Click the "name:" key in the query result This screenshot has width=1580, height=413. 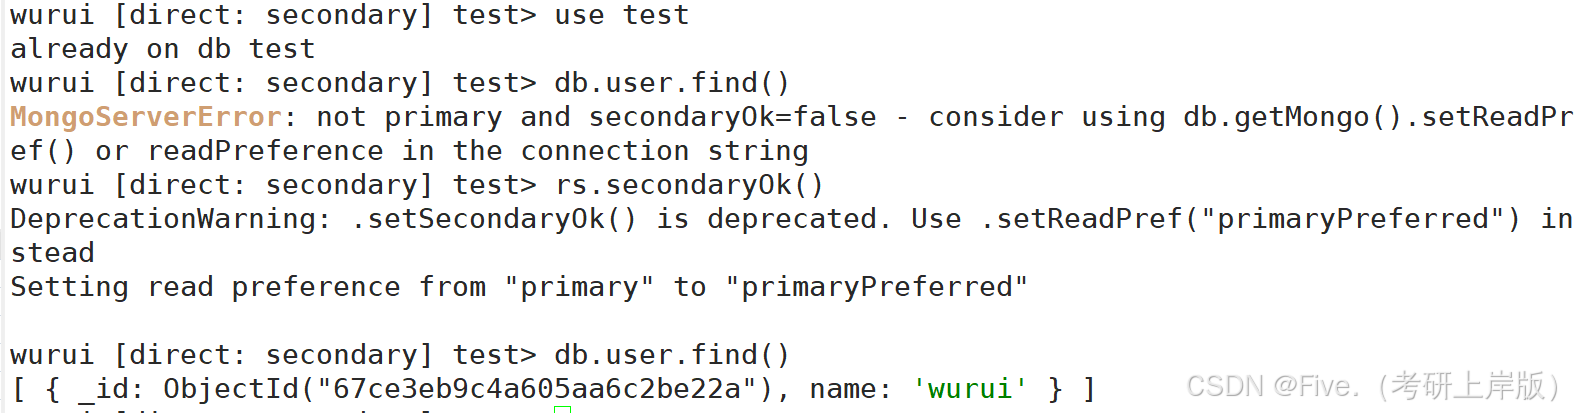coord(849,388)
